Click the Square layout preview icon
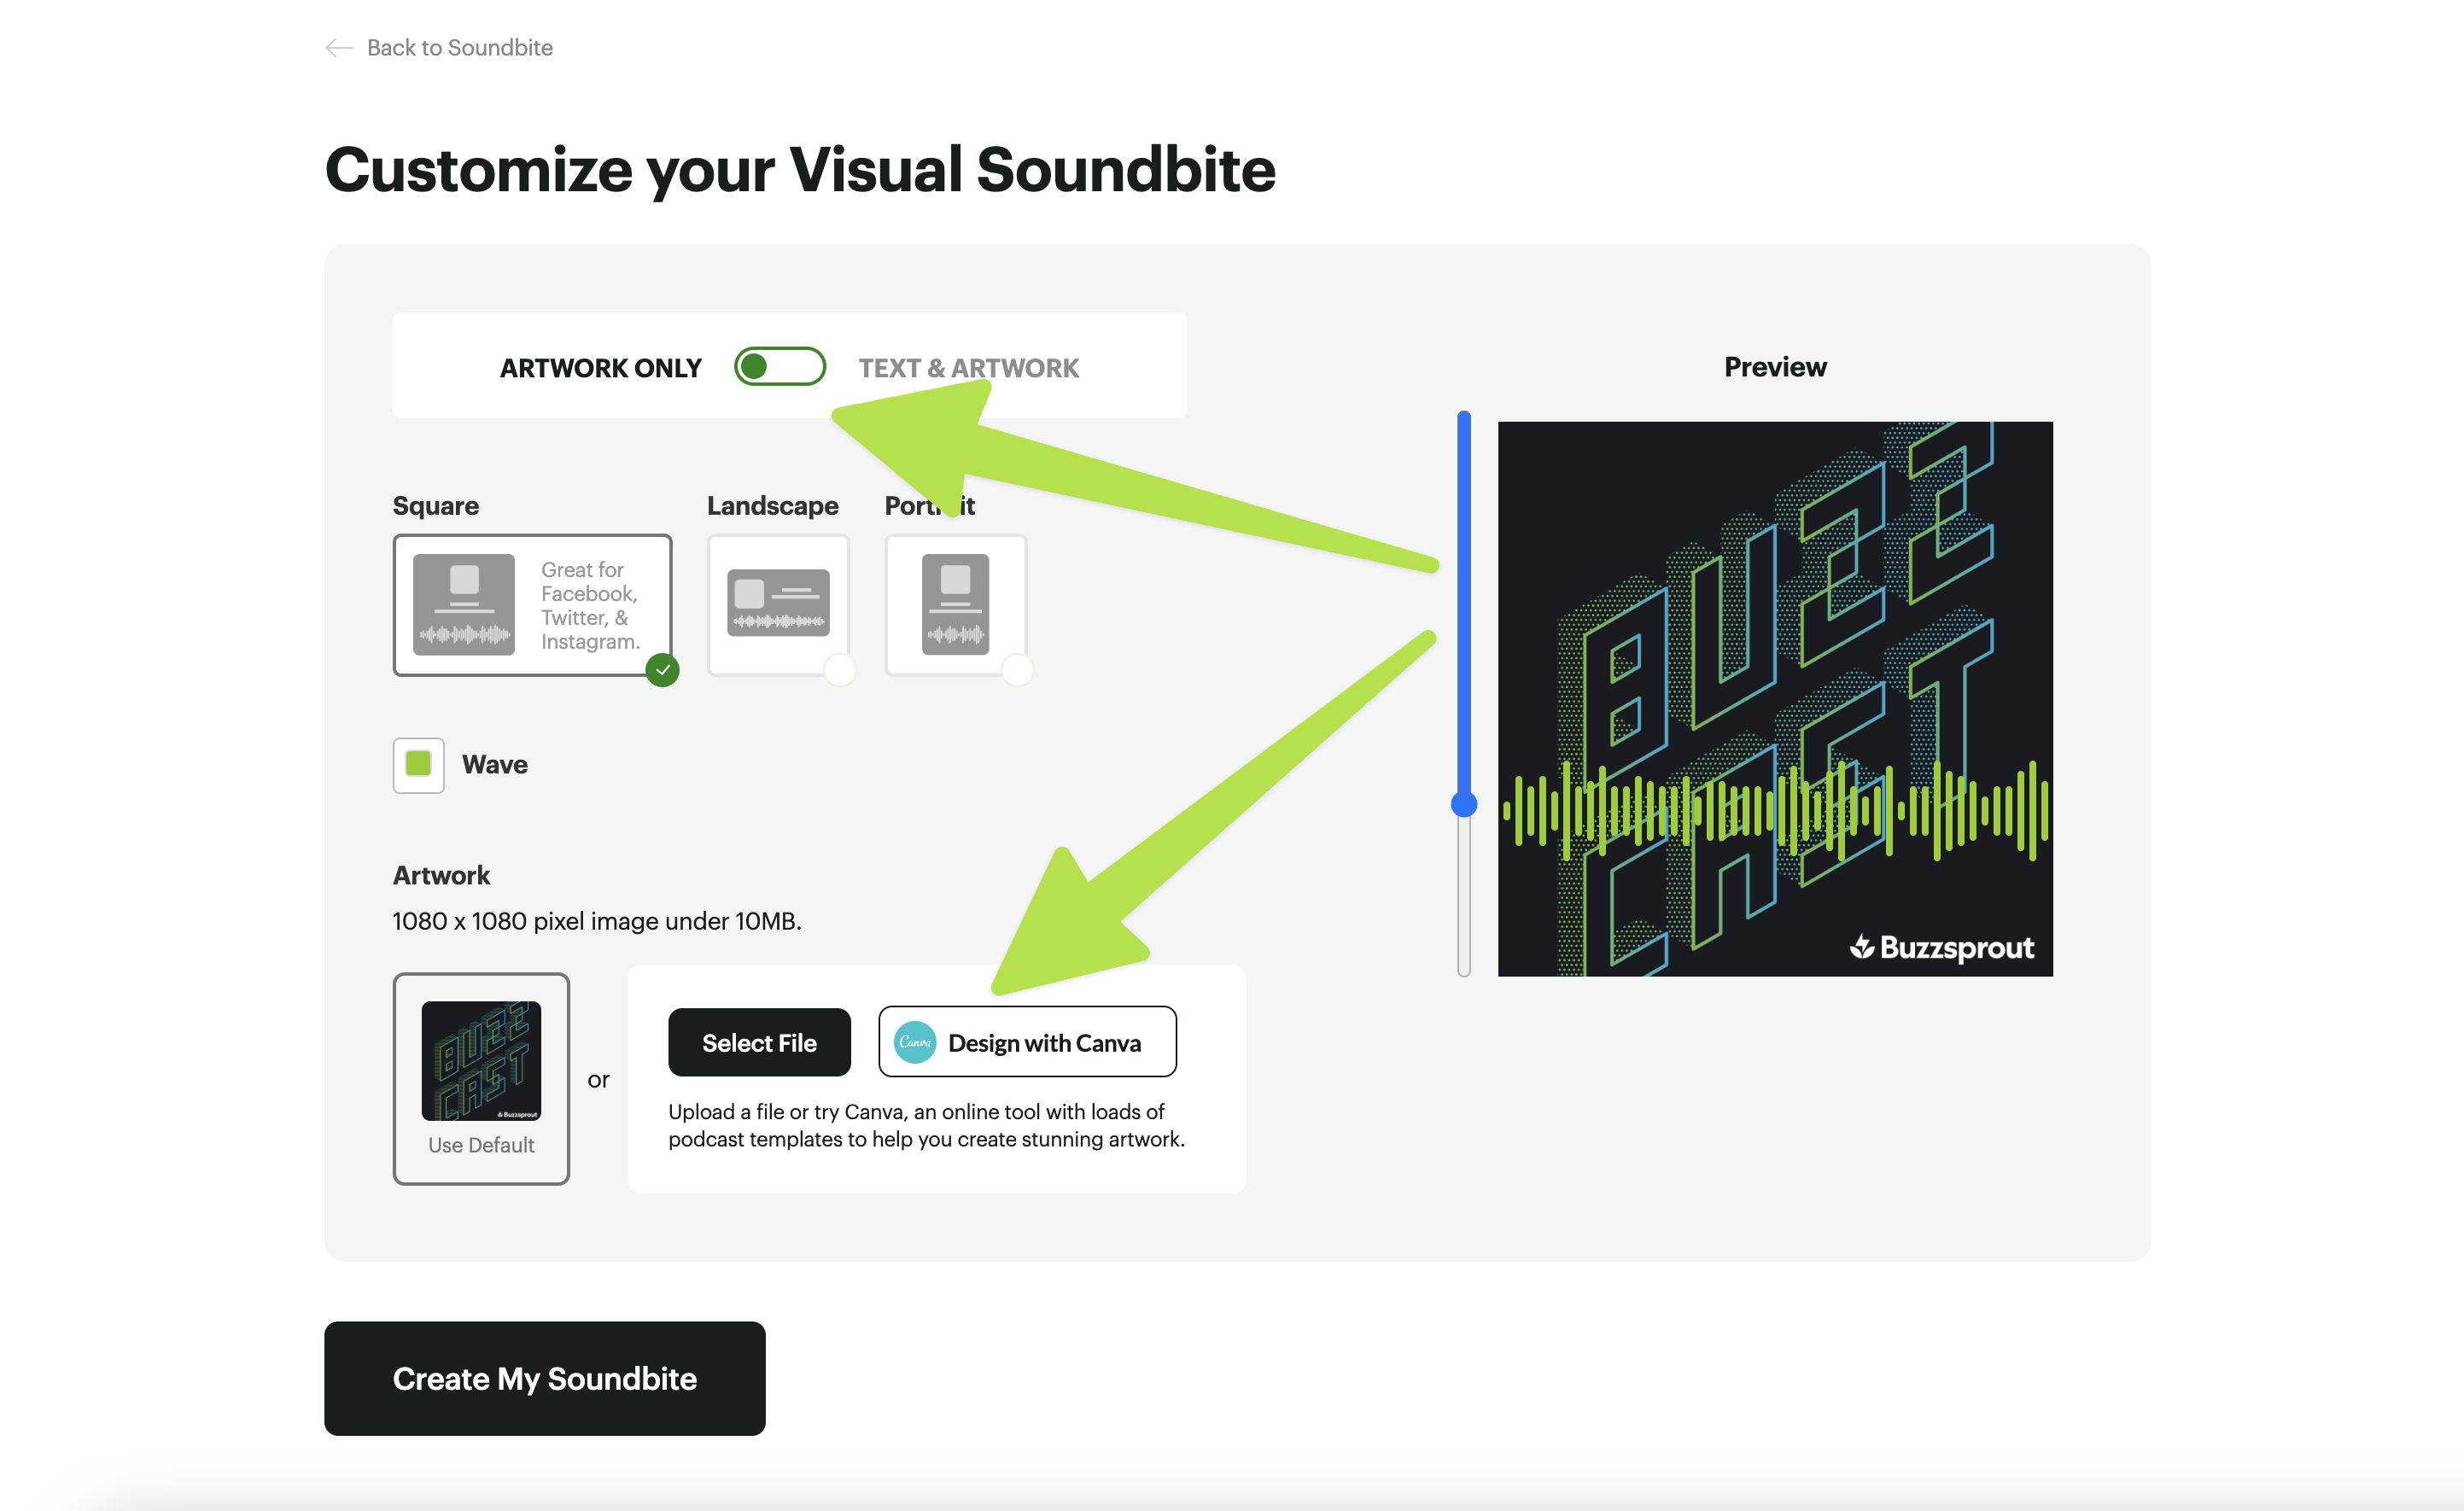The image size is (2464, 1511). [x=464, y=604]
